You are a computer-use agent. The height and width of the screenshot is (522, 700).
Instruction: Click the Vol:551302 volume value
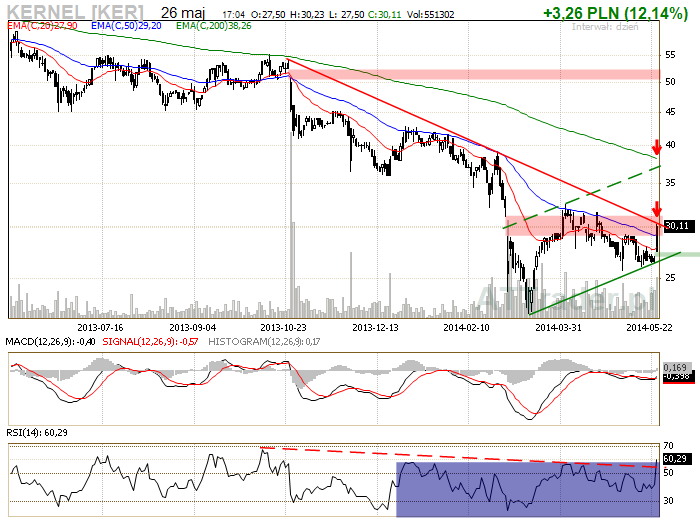coord(430,15)
